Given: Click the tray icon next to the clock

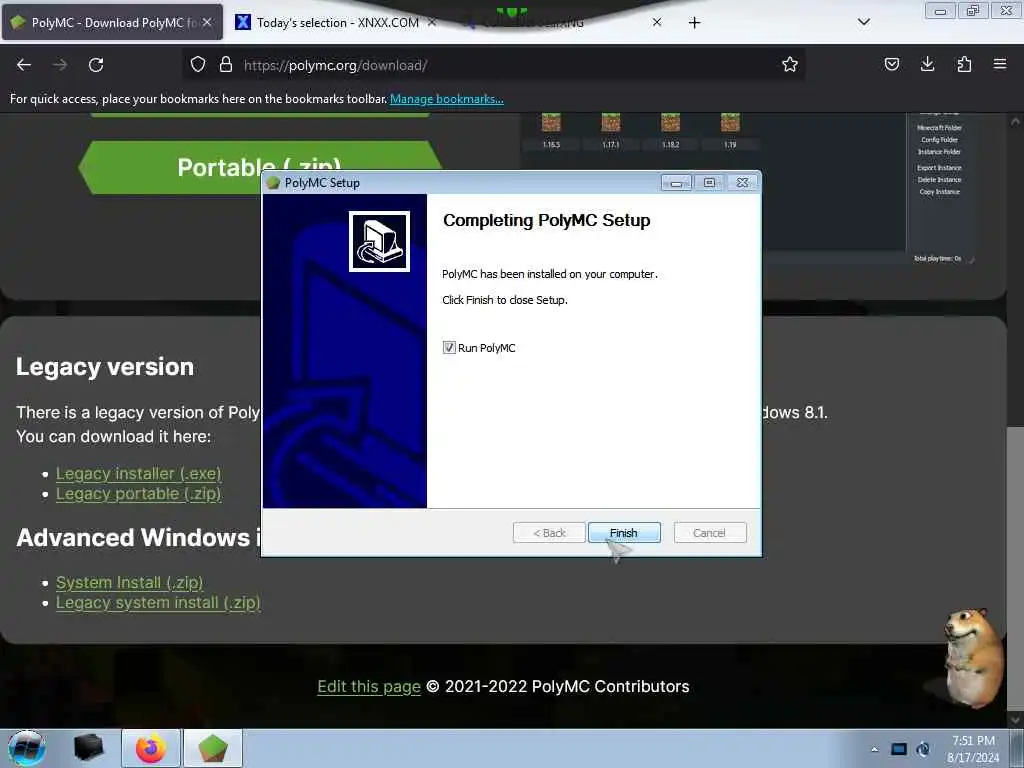Looking at the screenshot, I should 923,749.
